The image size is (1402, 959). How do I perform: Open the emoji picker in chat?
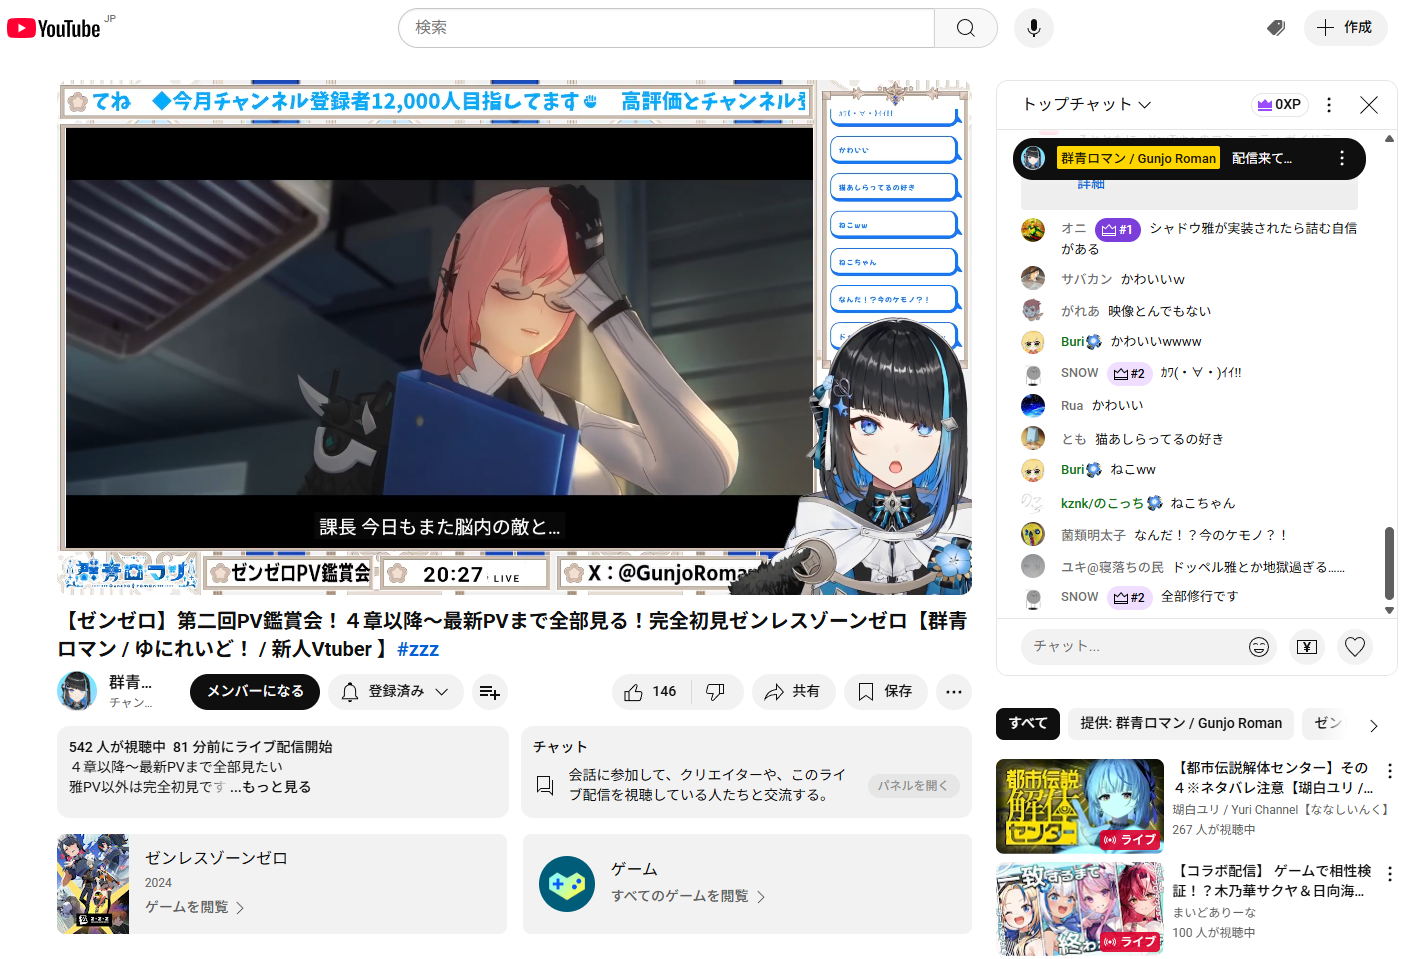tap(1259, 647)
